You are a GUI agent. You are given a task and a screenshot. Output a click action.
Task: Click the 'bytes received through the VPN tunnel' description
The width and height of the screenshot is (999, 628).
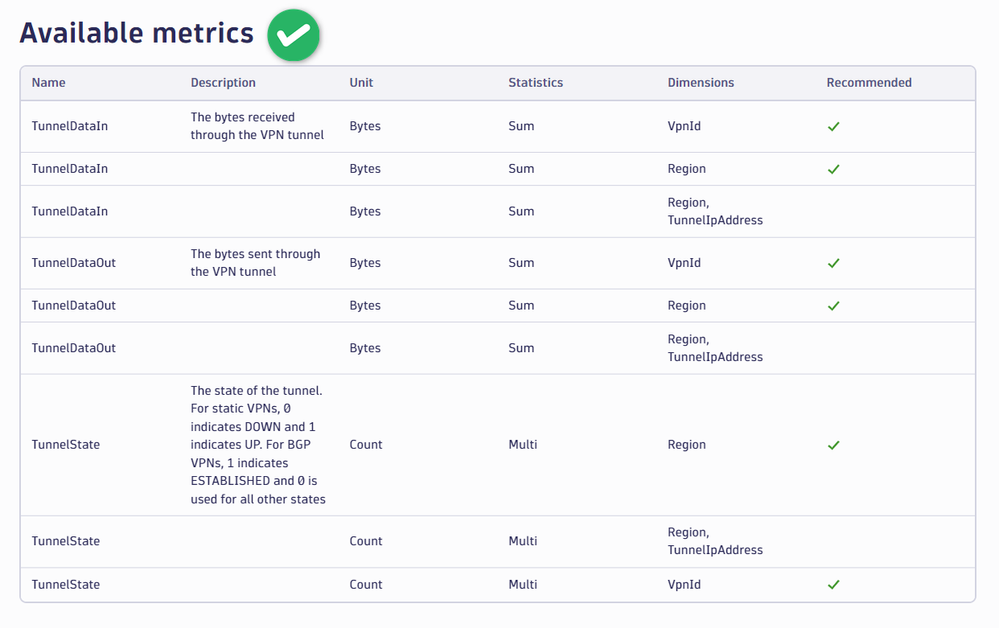(257, 126)
